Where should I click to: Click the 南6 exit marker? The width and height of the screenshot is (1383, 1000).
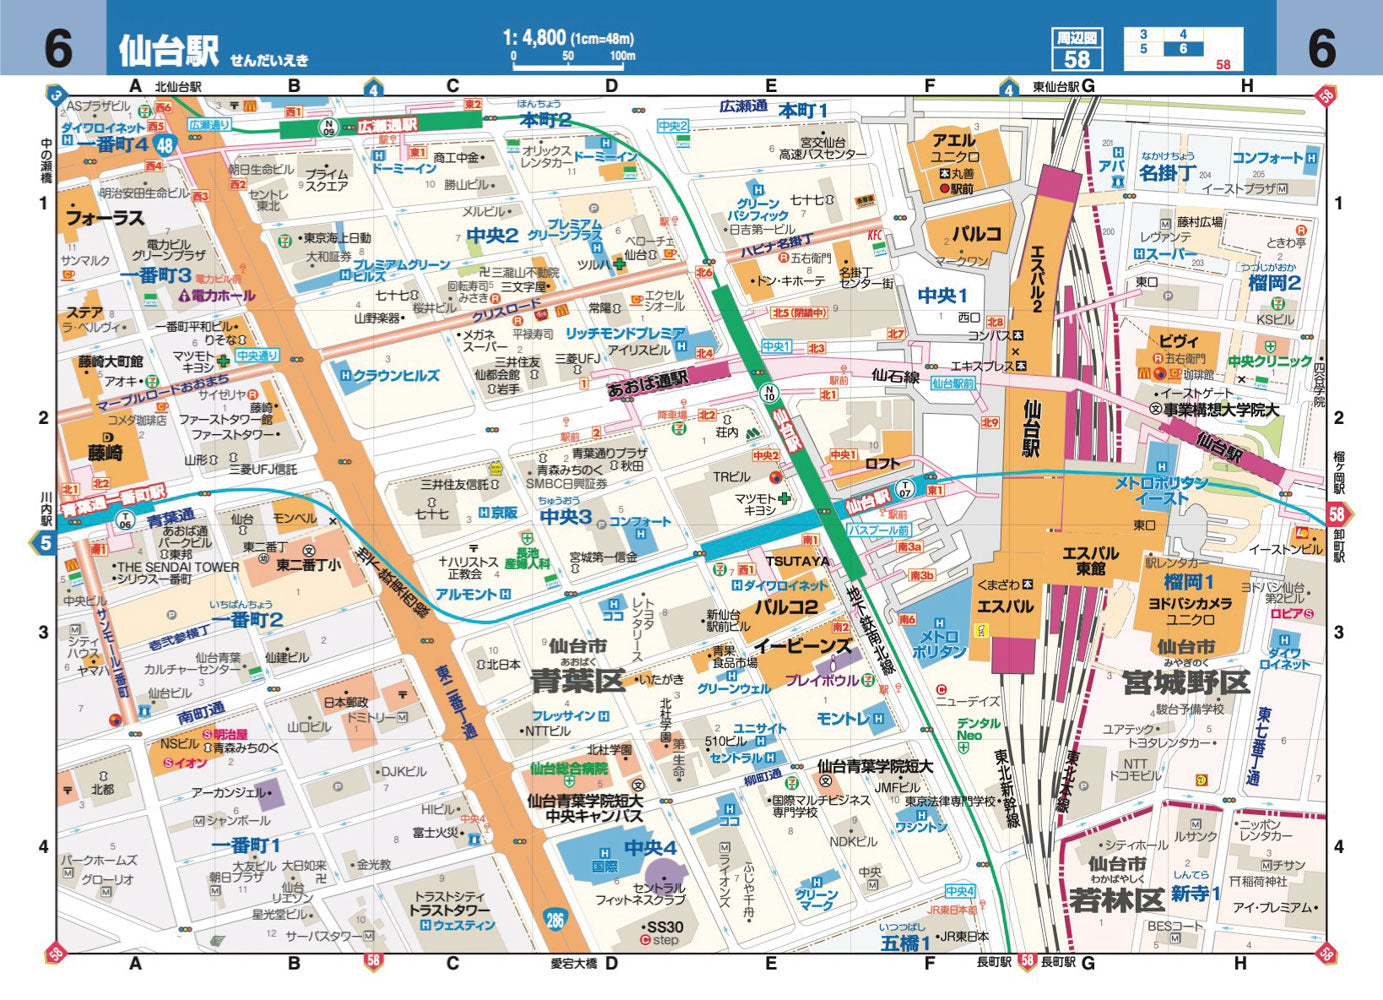pos(907,619)
